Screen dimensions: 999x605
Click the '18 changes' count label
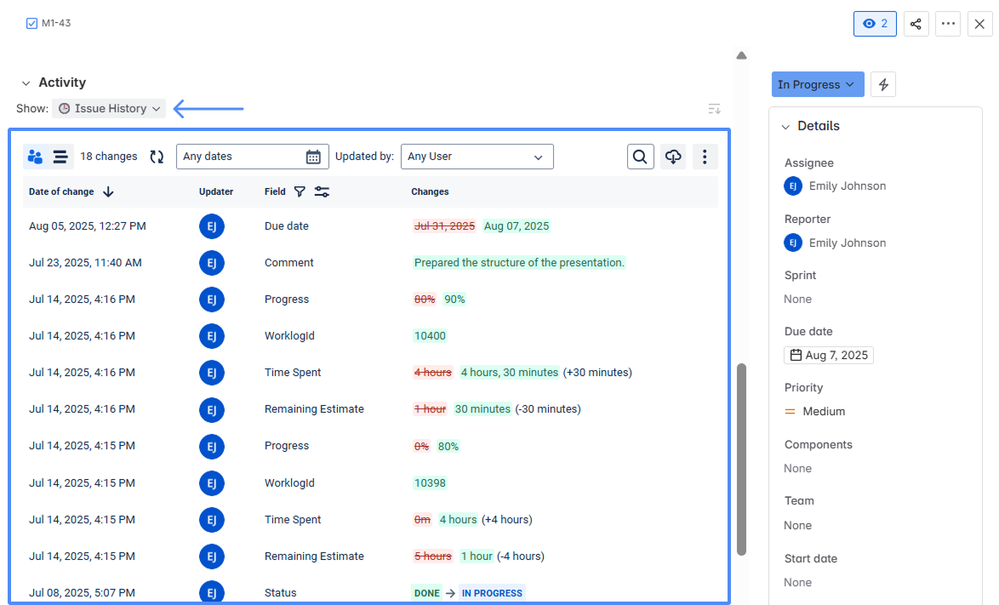point(109,157)
